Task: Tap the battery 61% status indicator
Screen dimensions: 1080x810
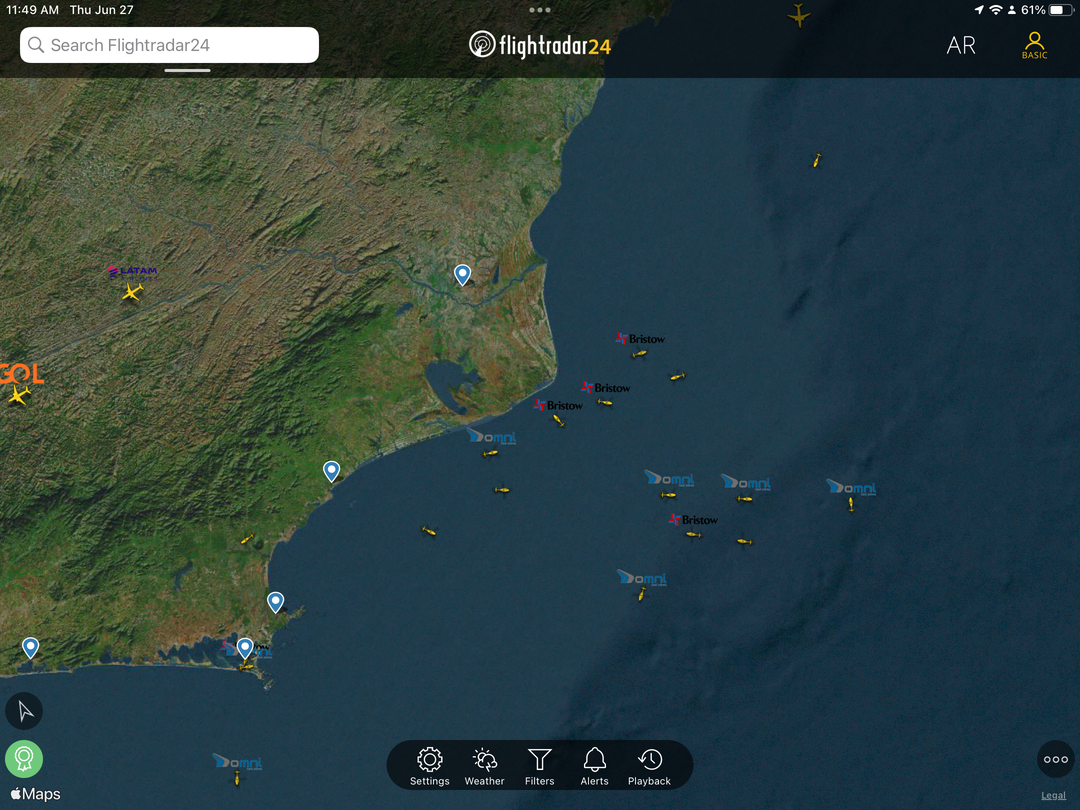Action: (1046, 10)
